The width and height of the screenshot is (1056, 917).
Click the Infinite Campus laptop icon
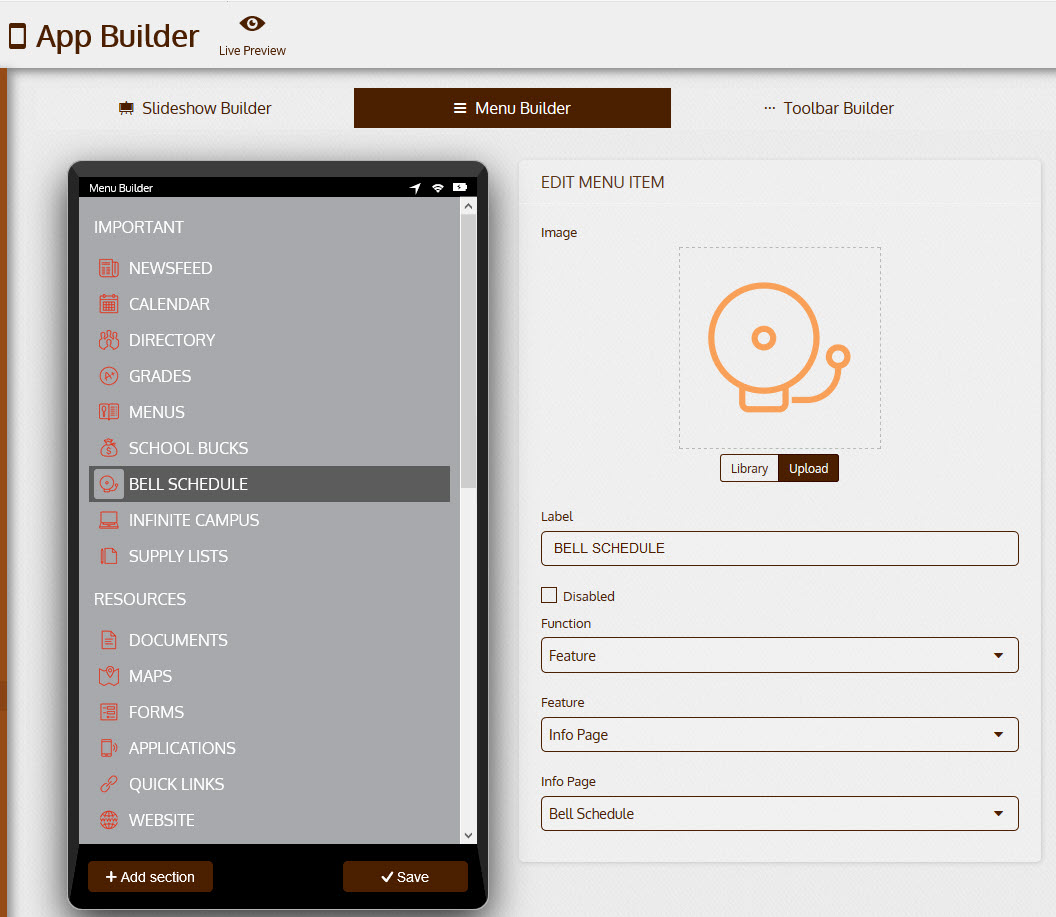pos(108,520)
